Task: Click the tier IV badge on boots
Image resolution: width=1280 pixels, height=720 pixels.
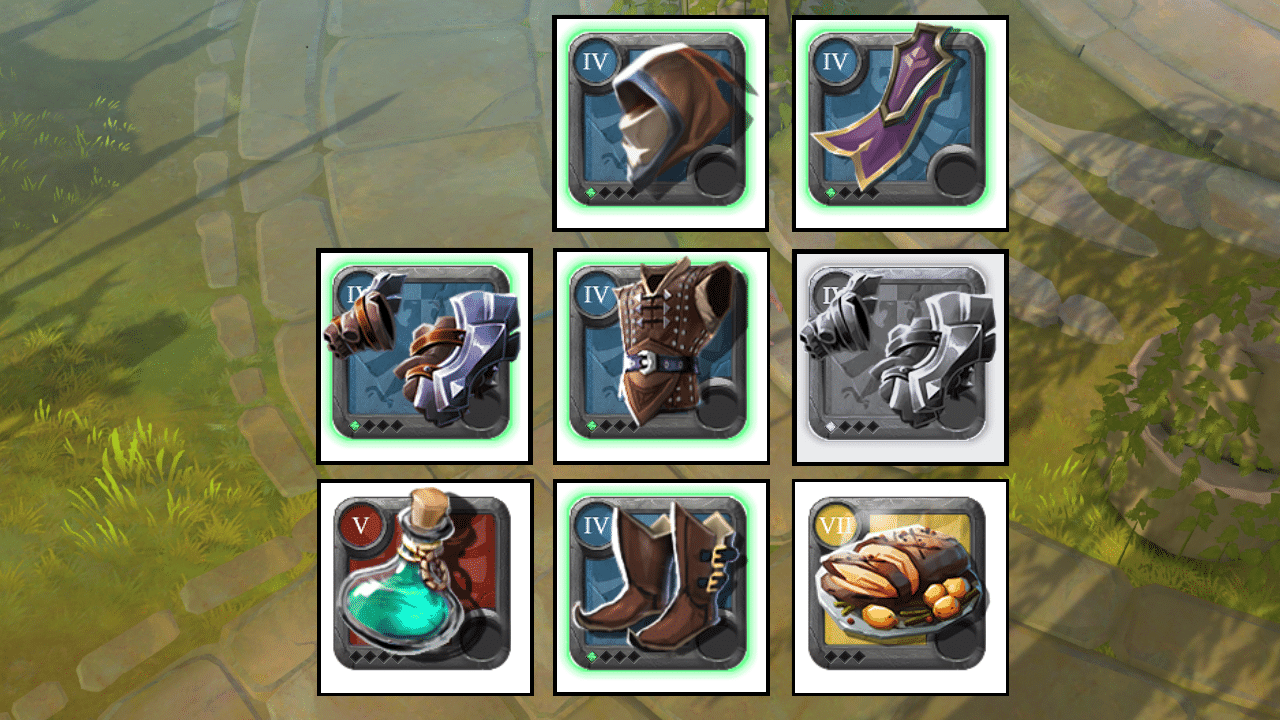Action: click(x=596, y=524)
